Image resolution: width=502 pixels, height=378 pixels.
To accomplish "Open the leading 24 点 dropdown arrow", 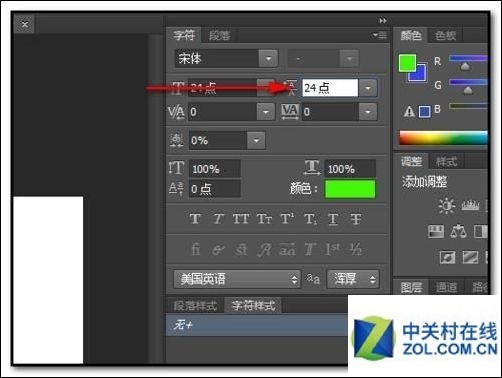I will tap(368, 88).
